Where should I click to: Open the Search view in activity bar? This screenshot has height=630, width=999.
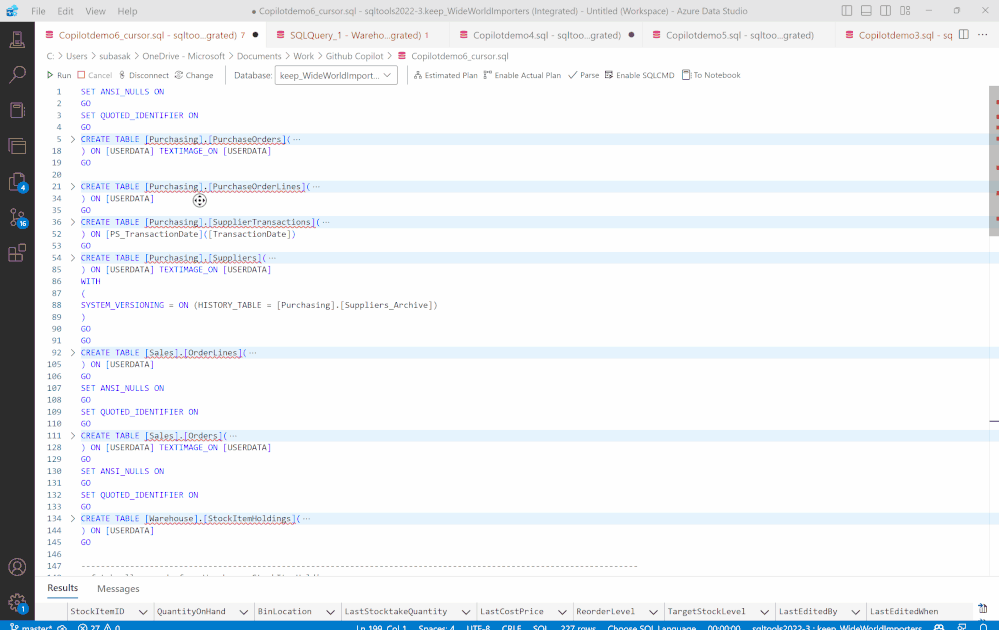pyautogui.click(x=17, y=75)
